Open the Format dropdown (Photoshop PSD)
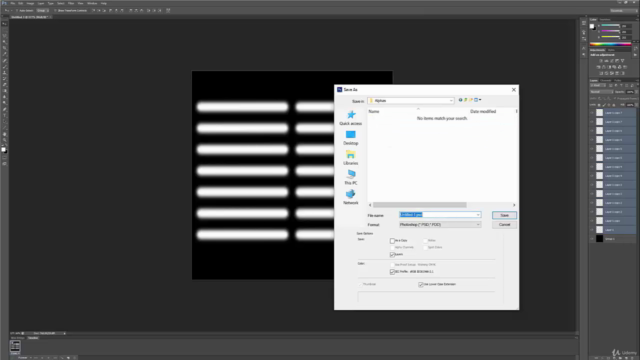Screen dimensions: 640x360 (440, 224)
